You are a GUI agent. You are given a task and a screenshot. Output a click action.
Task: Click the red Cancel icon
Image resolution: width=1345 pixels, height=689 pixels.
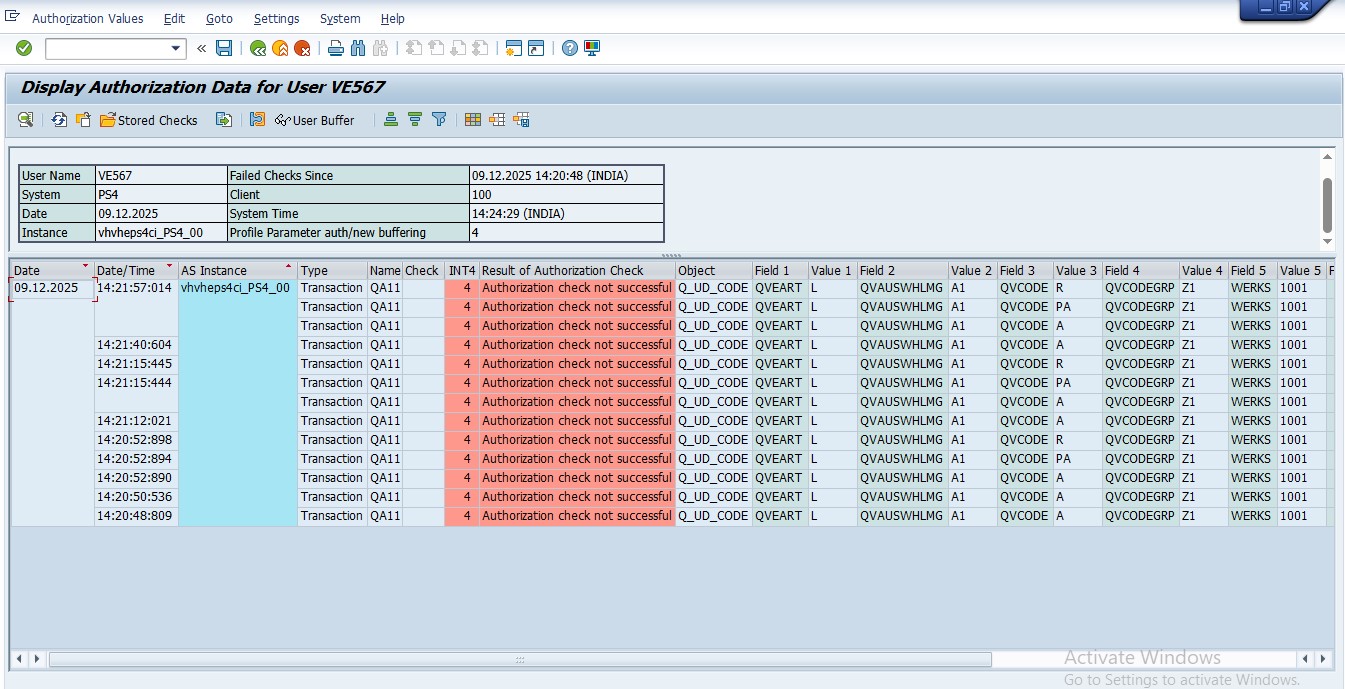302,48
